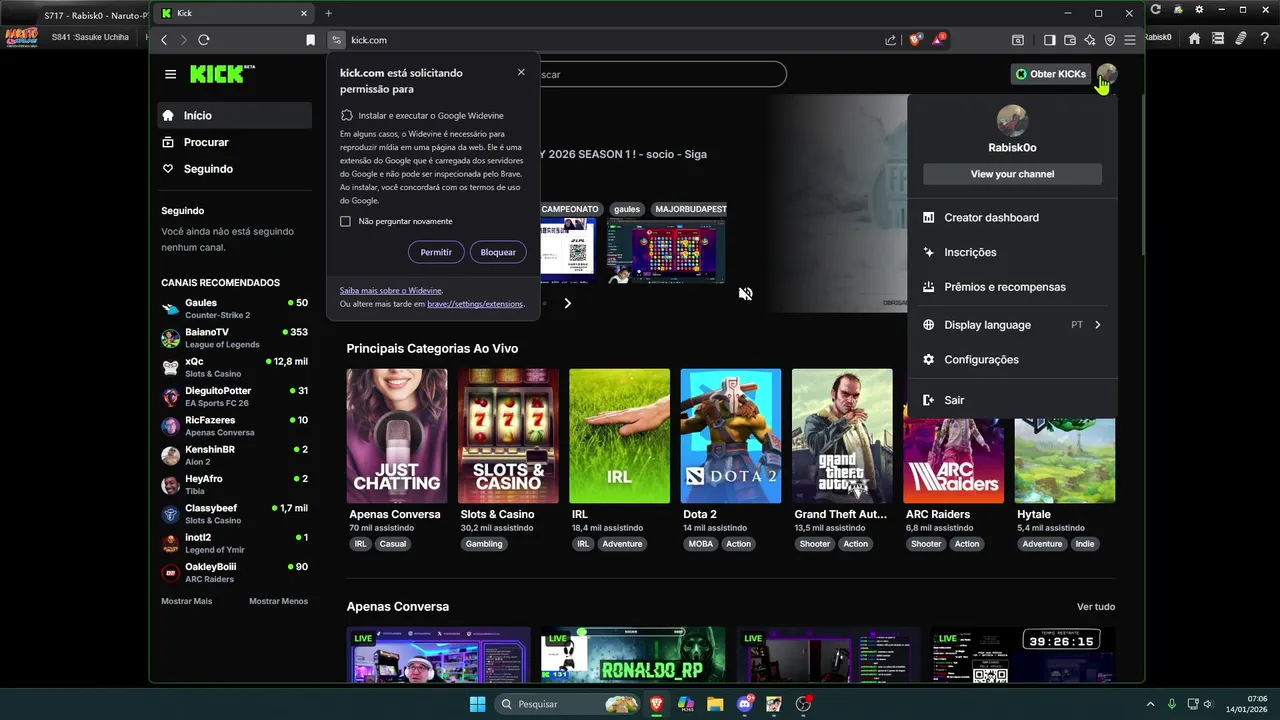Select Procurar in the sidebar
Screen dimensions: 1280x720
[234, 142]
